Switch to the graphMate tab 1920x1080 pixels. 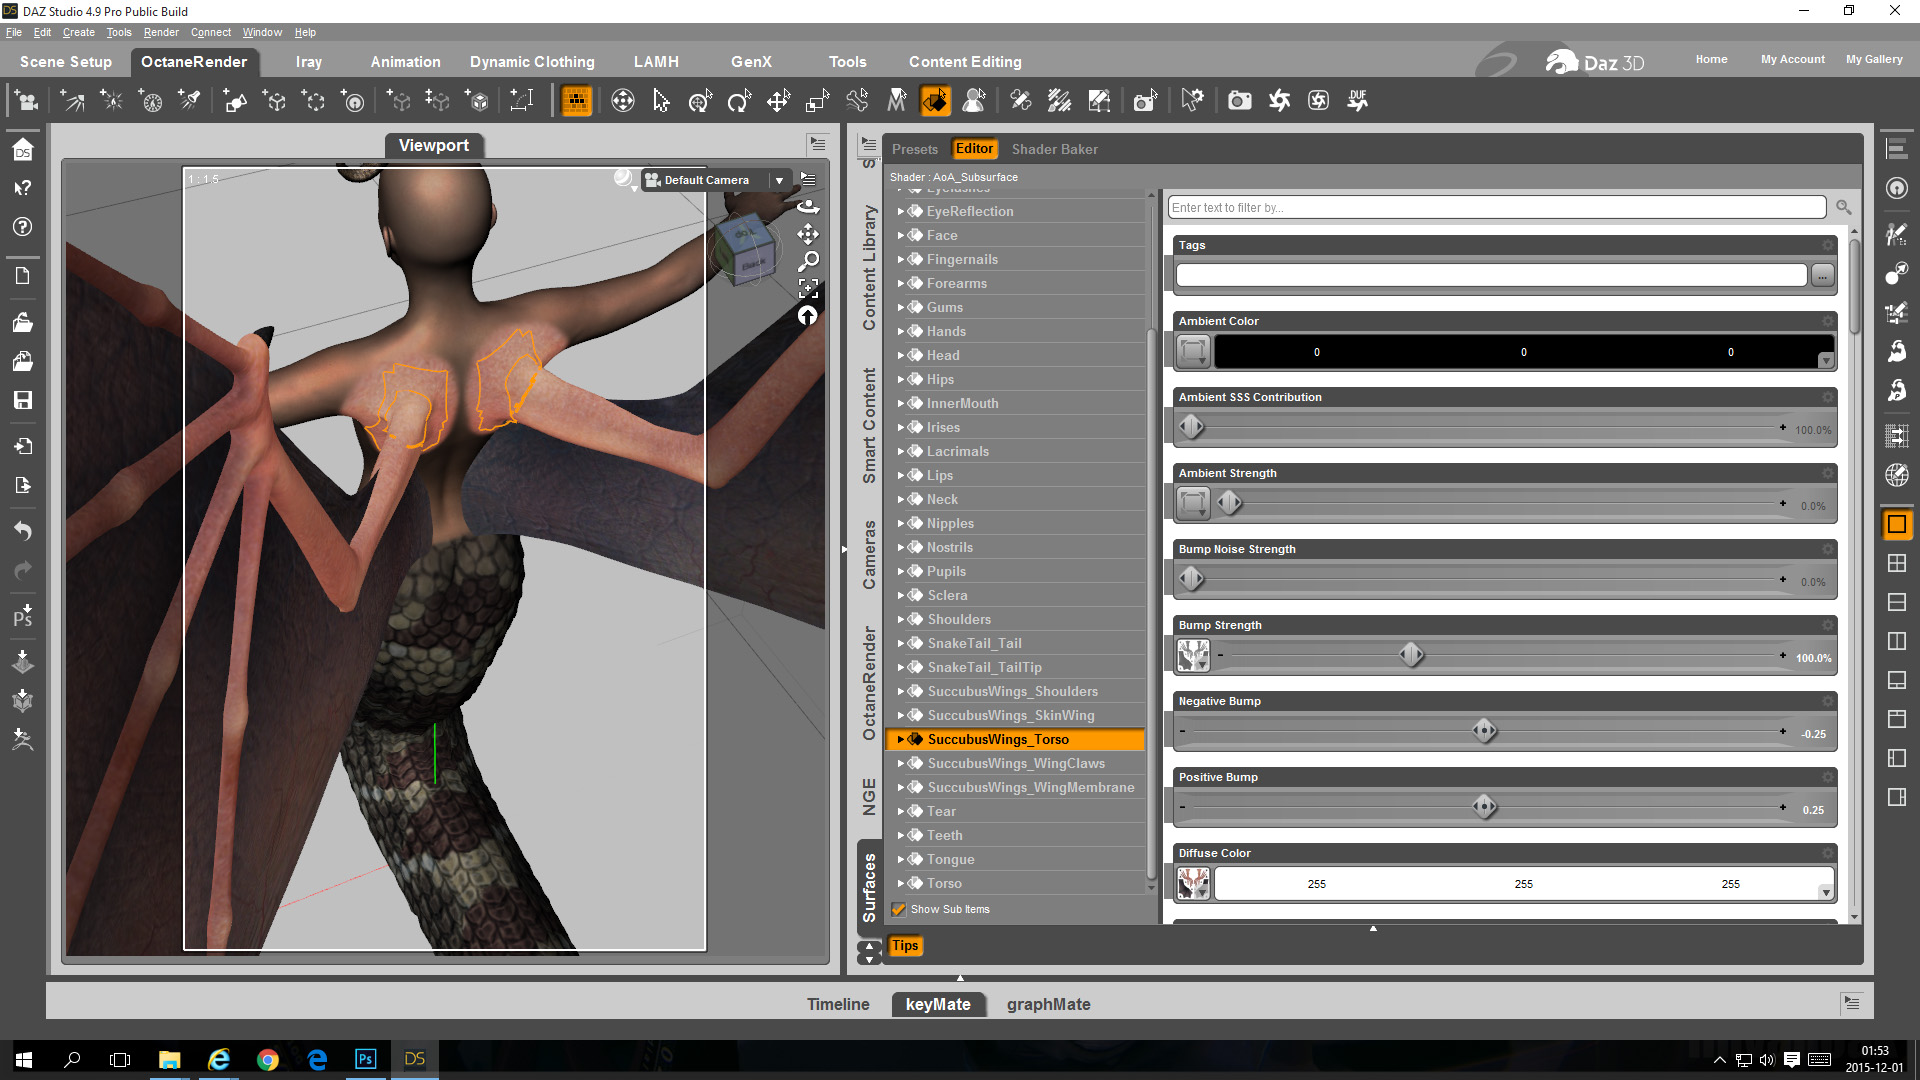point(1048,1004)
